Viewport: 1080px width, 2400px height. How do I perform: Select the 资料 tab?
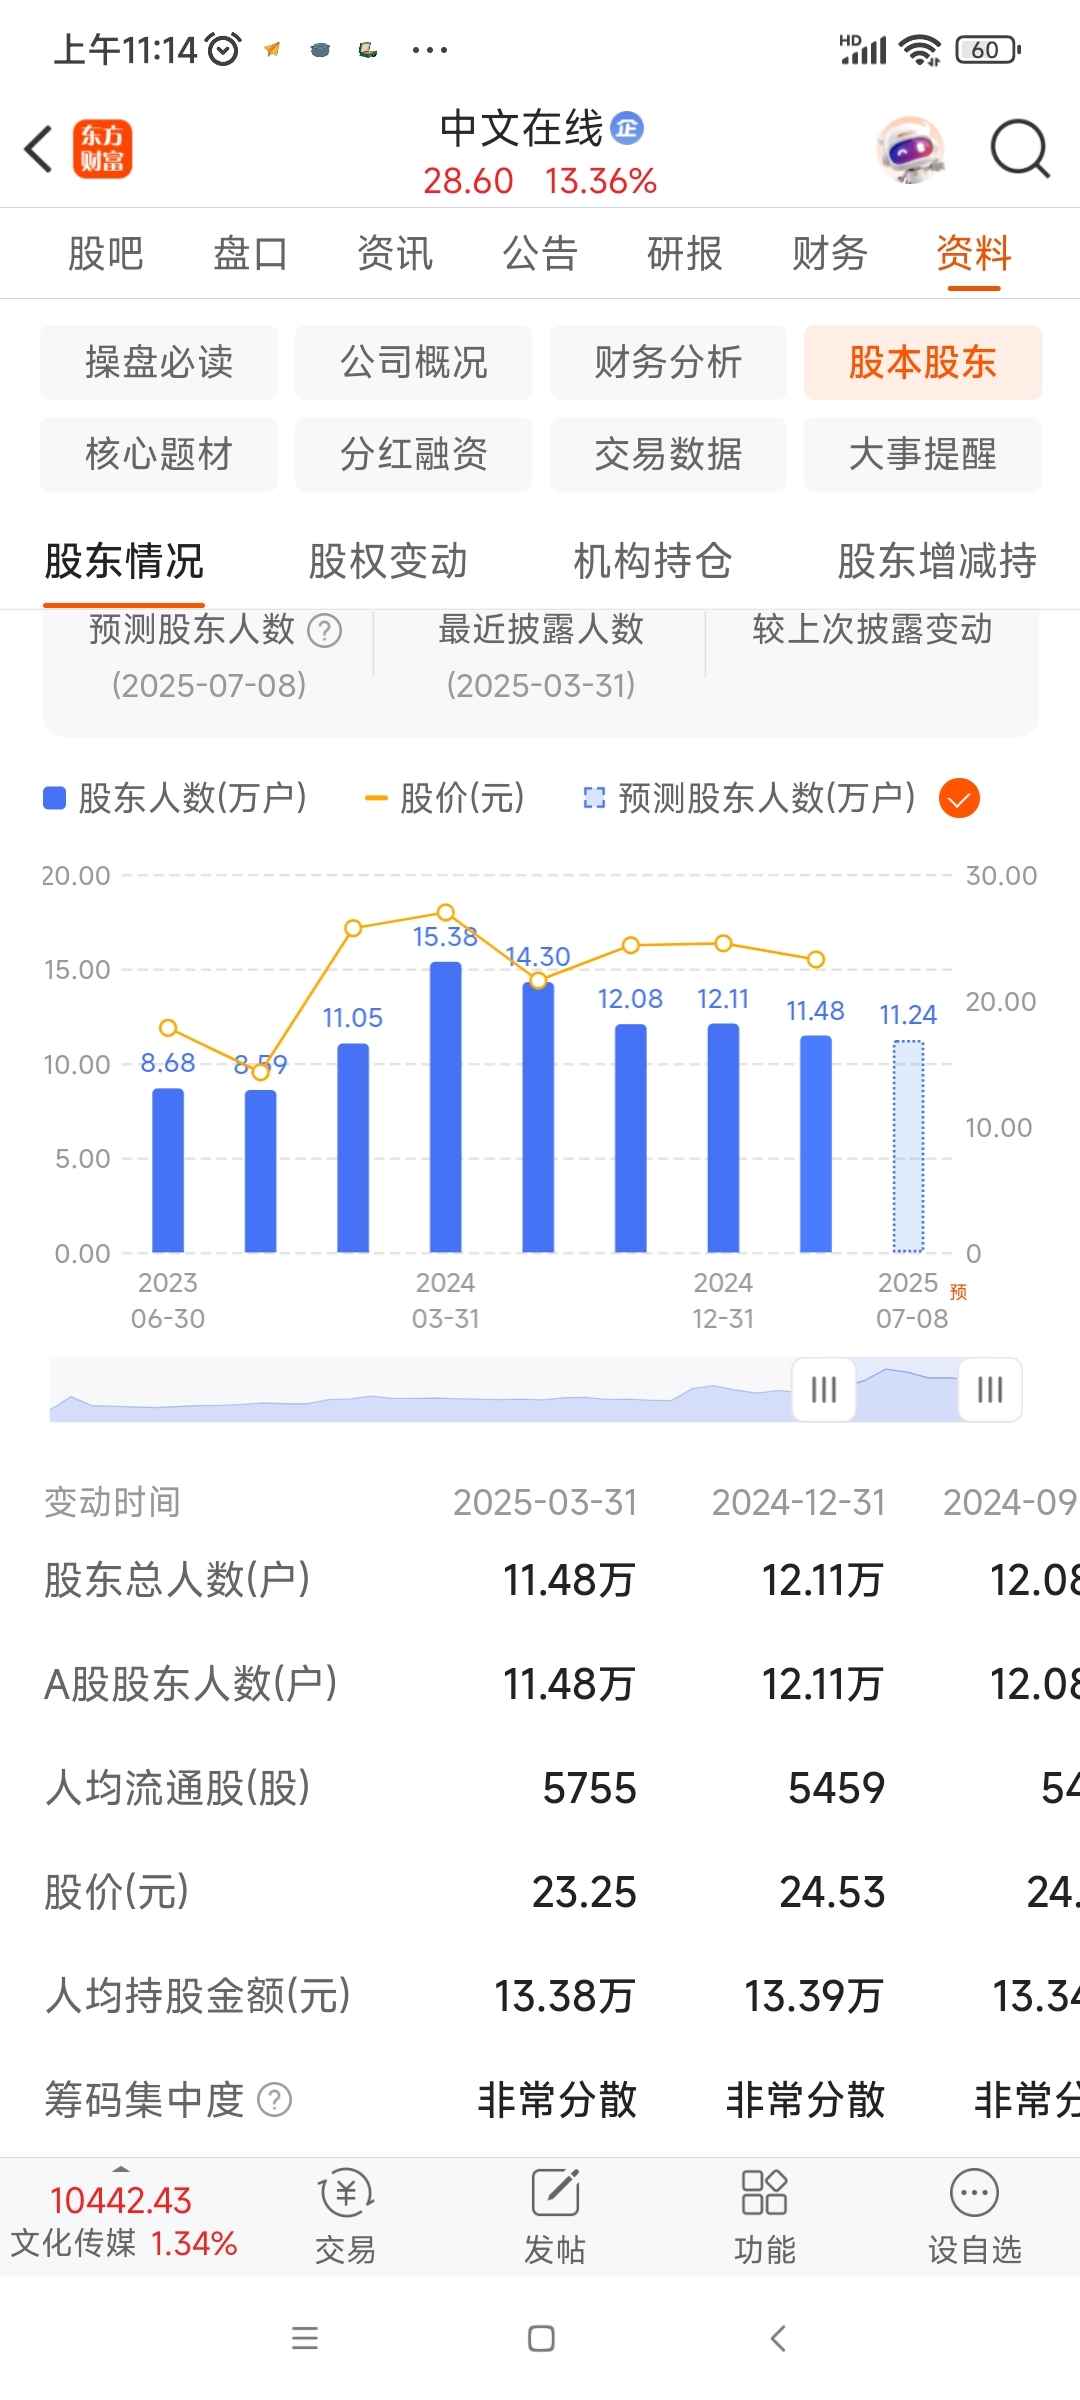tap(974, 253)
